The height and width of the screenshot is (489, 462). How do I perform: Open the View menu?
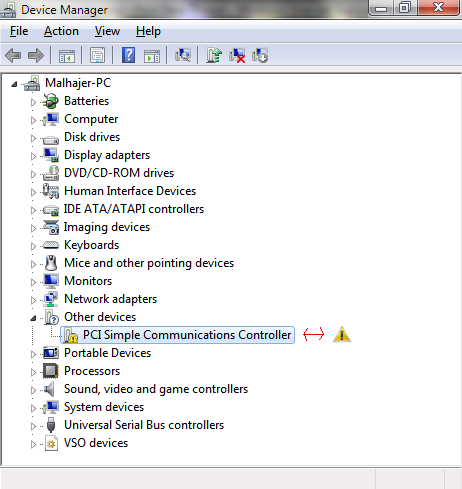click(107, 31)
